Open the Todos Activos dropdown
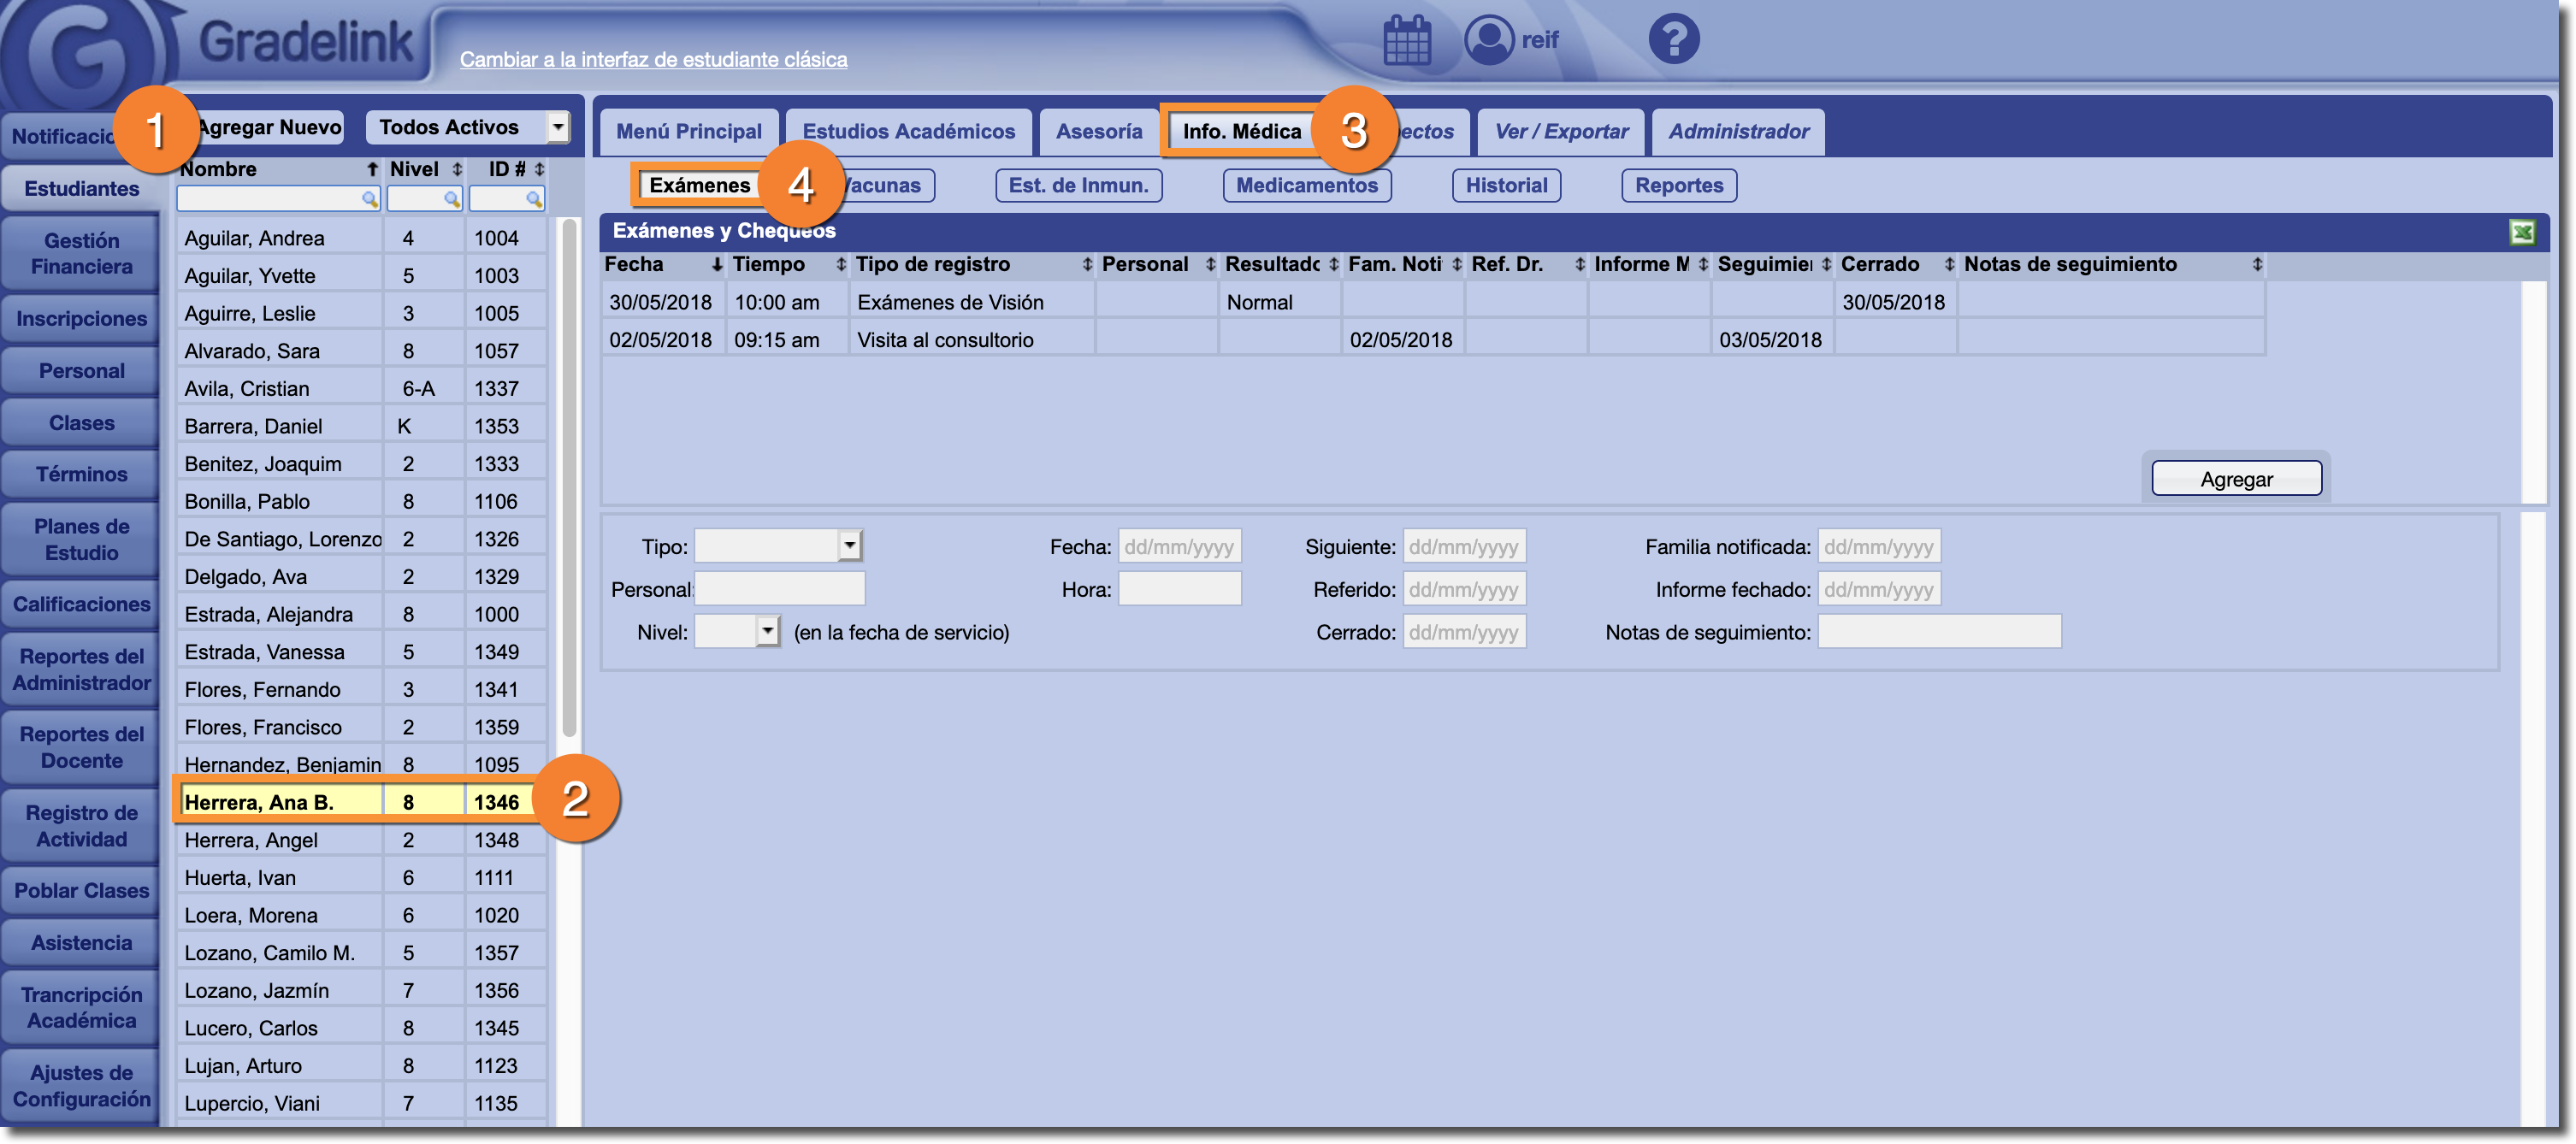 point(558,127)
